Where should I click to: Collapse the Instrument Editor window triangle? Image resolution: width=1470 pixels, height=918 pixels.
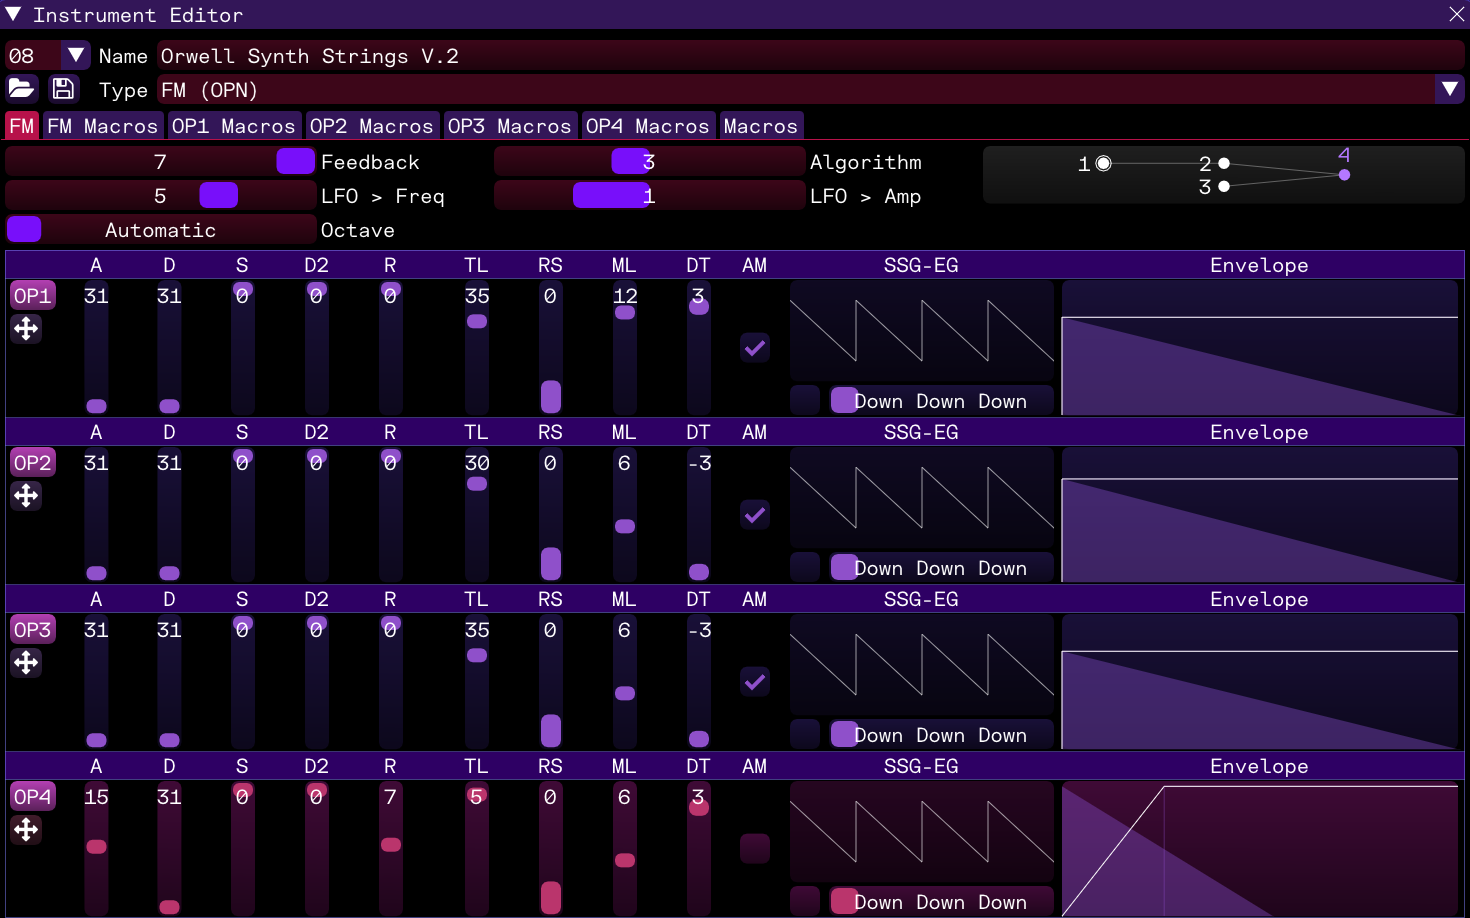[x=13, y=14]
